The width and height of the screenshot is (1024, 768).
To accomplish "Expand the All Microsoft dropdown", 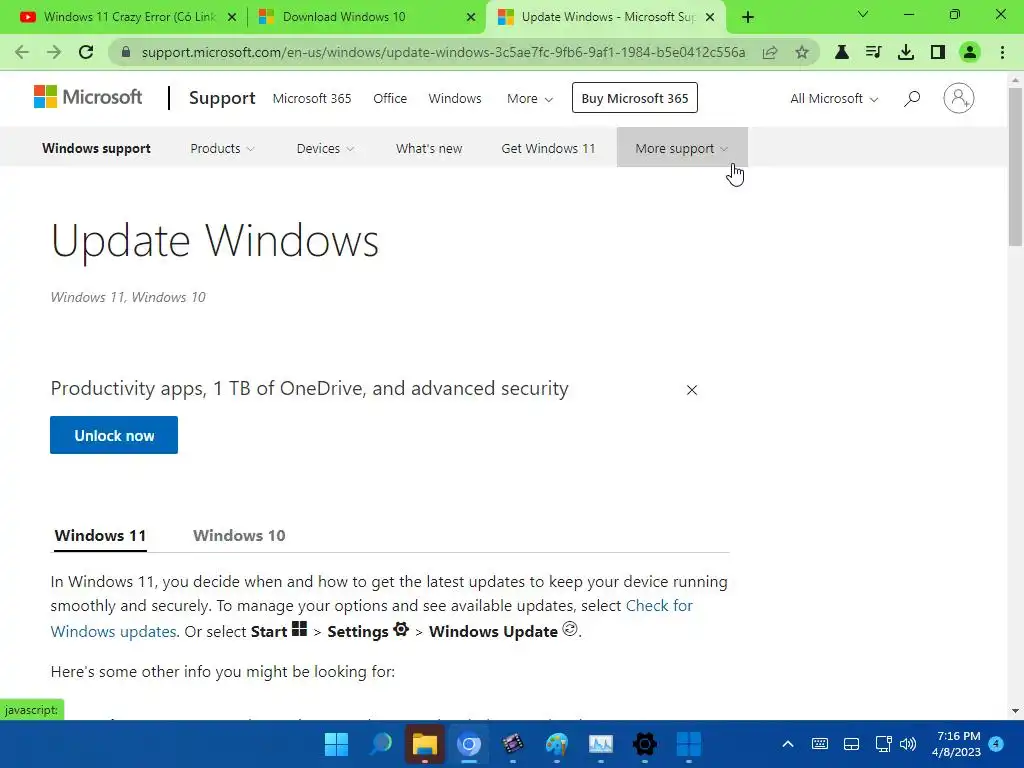I will [x=834, y=99].
